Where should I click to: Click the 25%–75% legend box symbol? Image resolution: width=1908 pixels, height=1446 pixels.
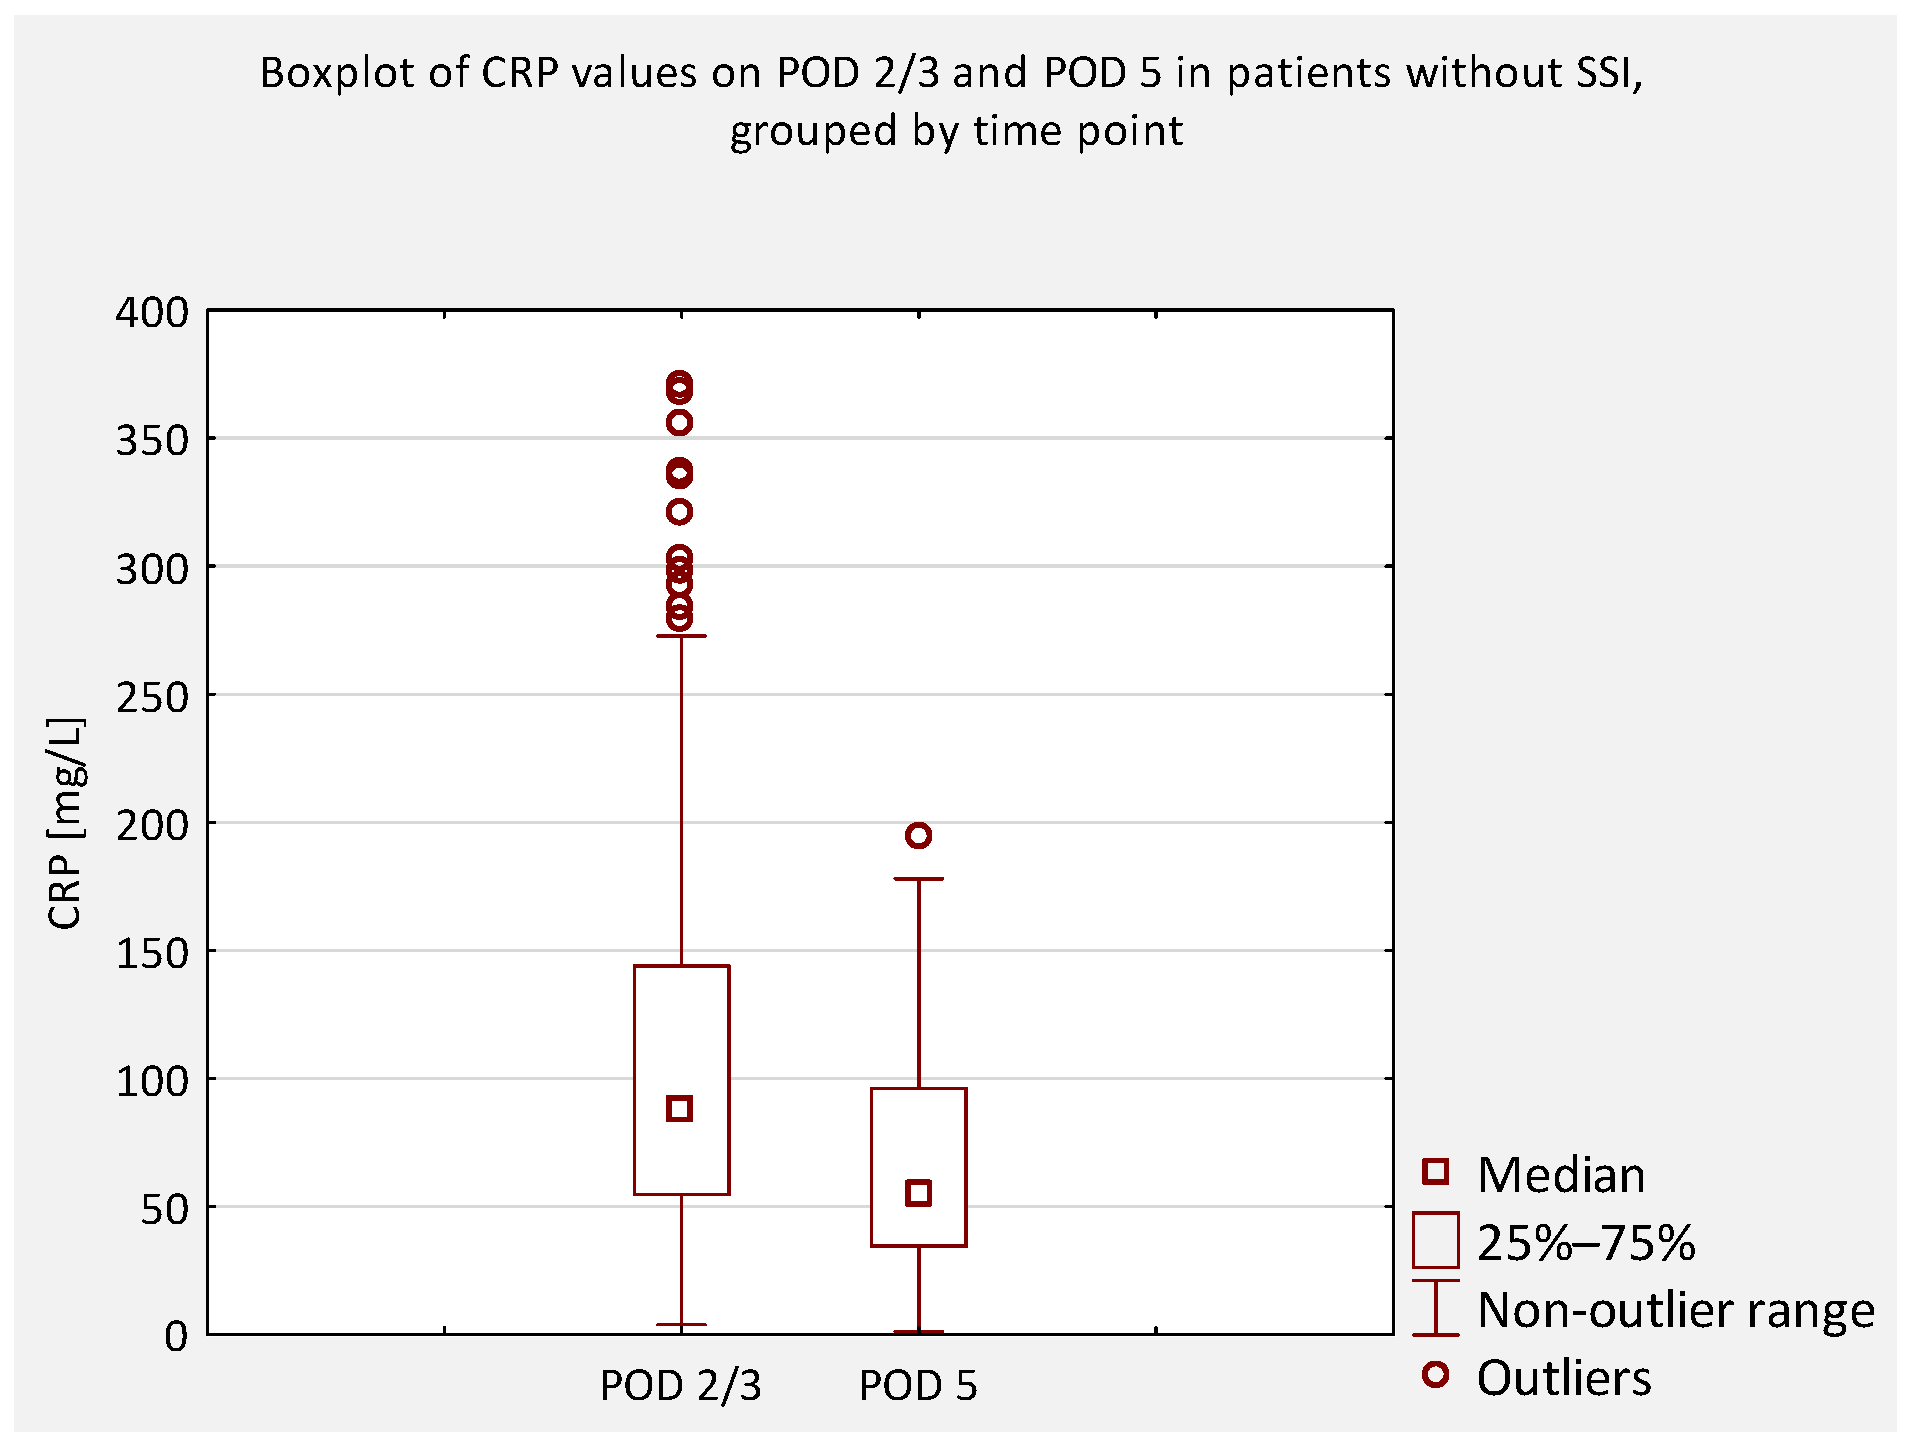tap(1435, 1240)
